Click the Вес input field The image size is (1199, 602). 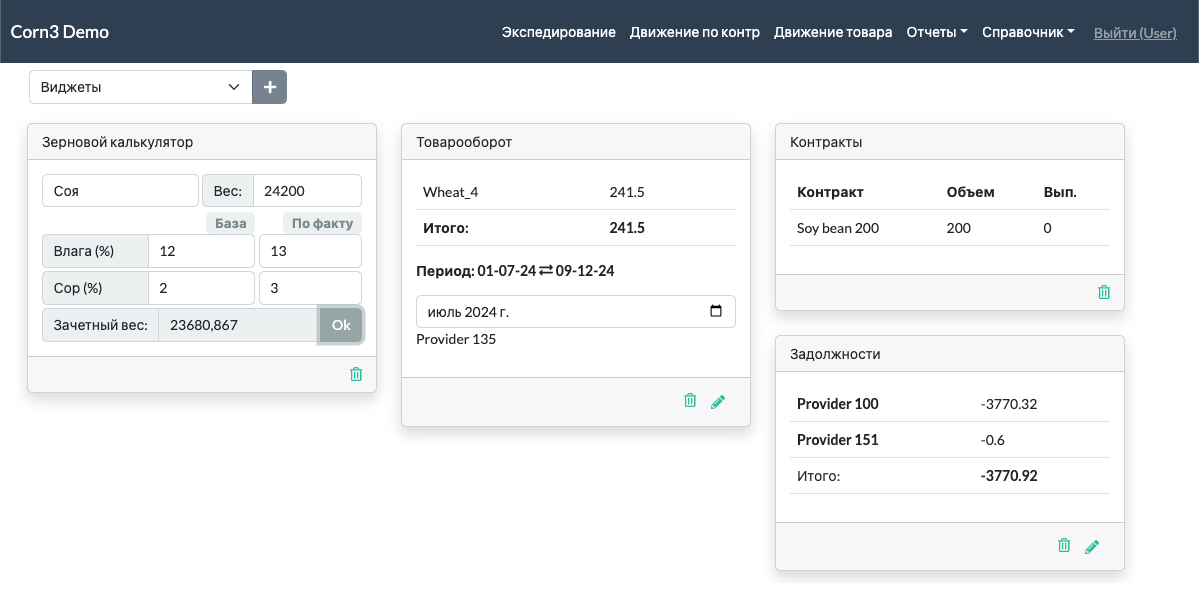307,191
